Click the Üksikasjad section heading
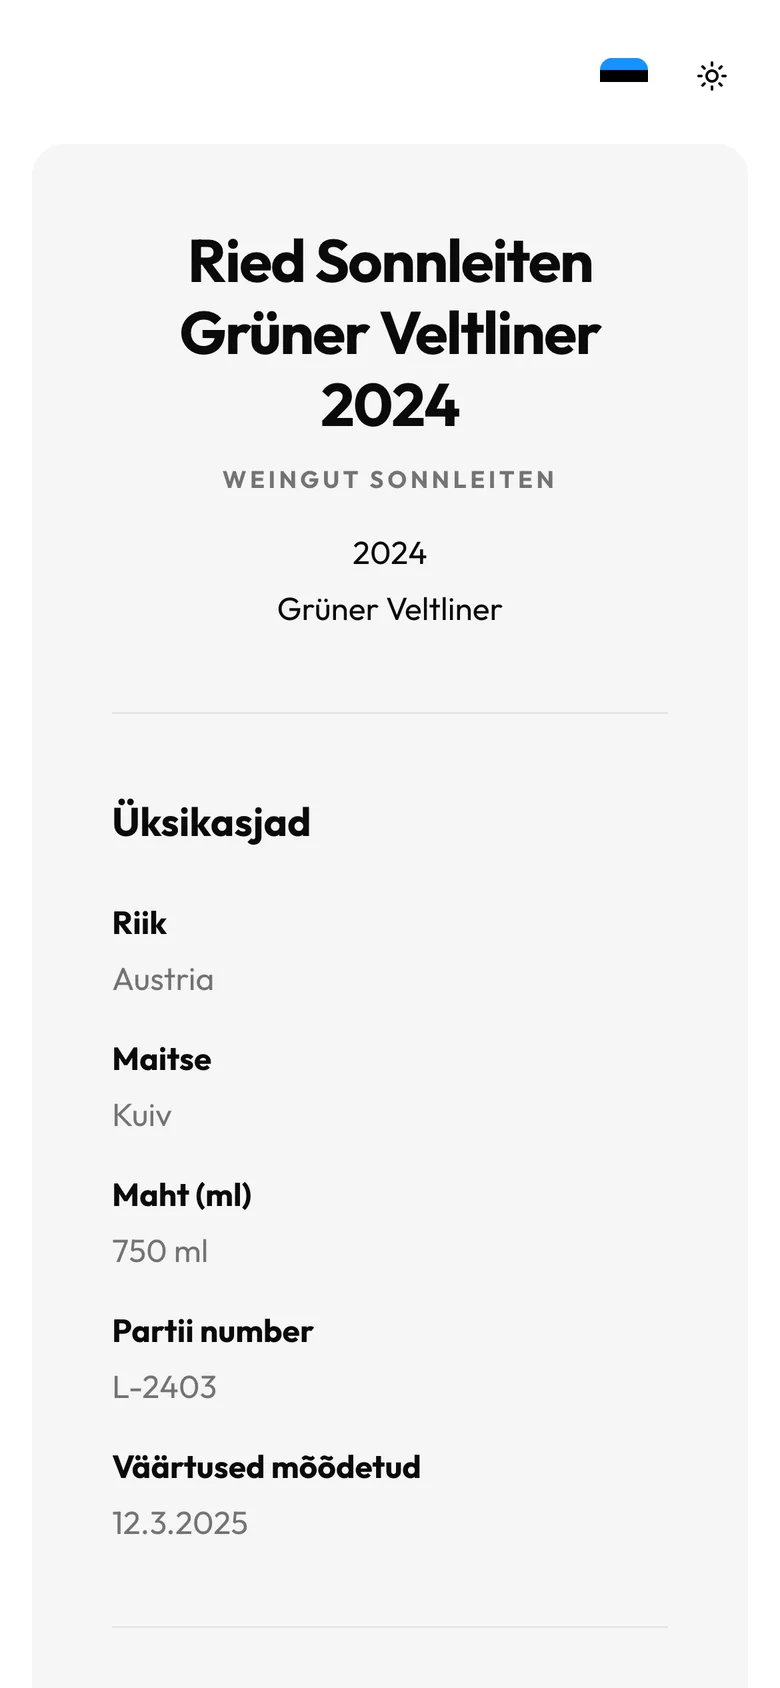The image size is (780, 1688). 211,822
